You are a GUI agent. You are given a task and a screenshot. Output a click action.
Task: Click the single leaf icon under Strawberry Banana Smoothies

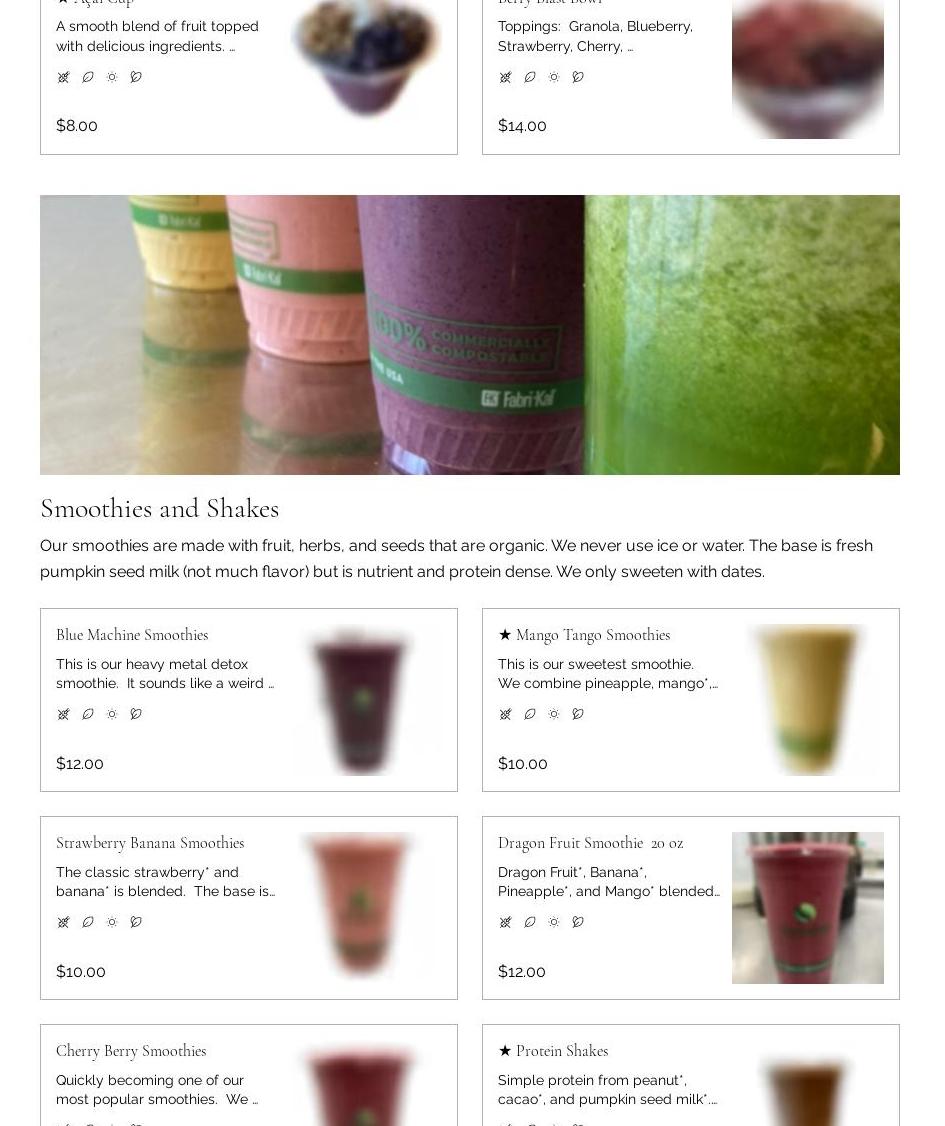[x=88, y=922]
